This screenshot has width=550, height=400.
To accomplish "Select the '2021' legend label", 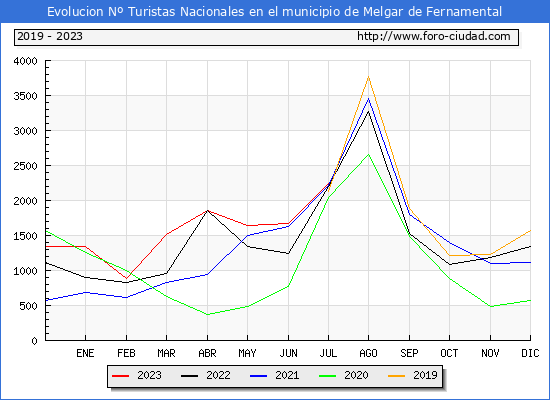I will (287, 375).
